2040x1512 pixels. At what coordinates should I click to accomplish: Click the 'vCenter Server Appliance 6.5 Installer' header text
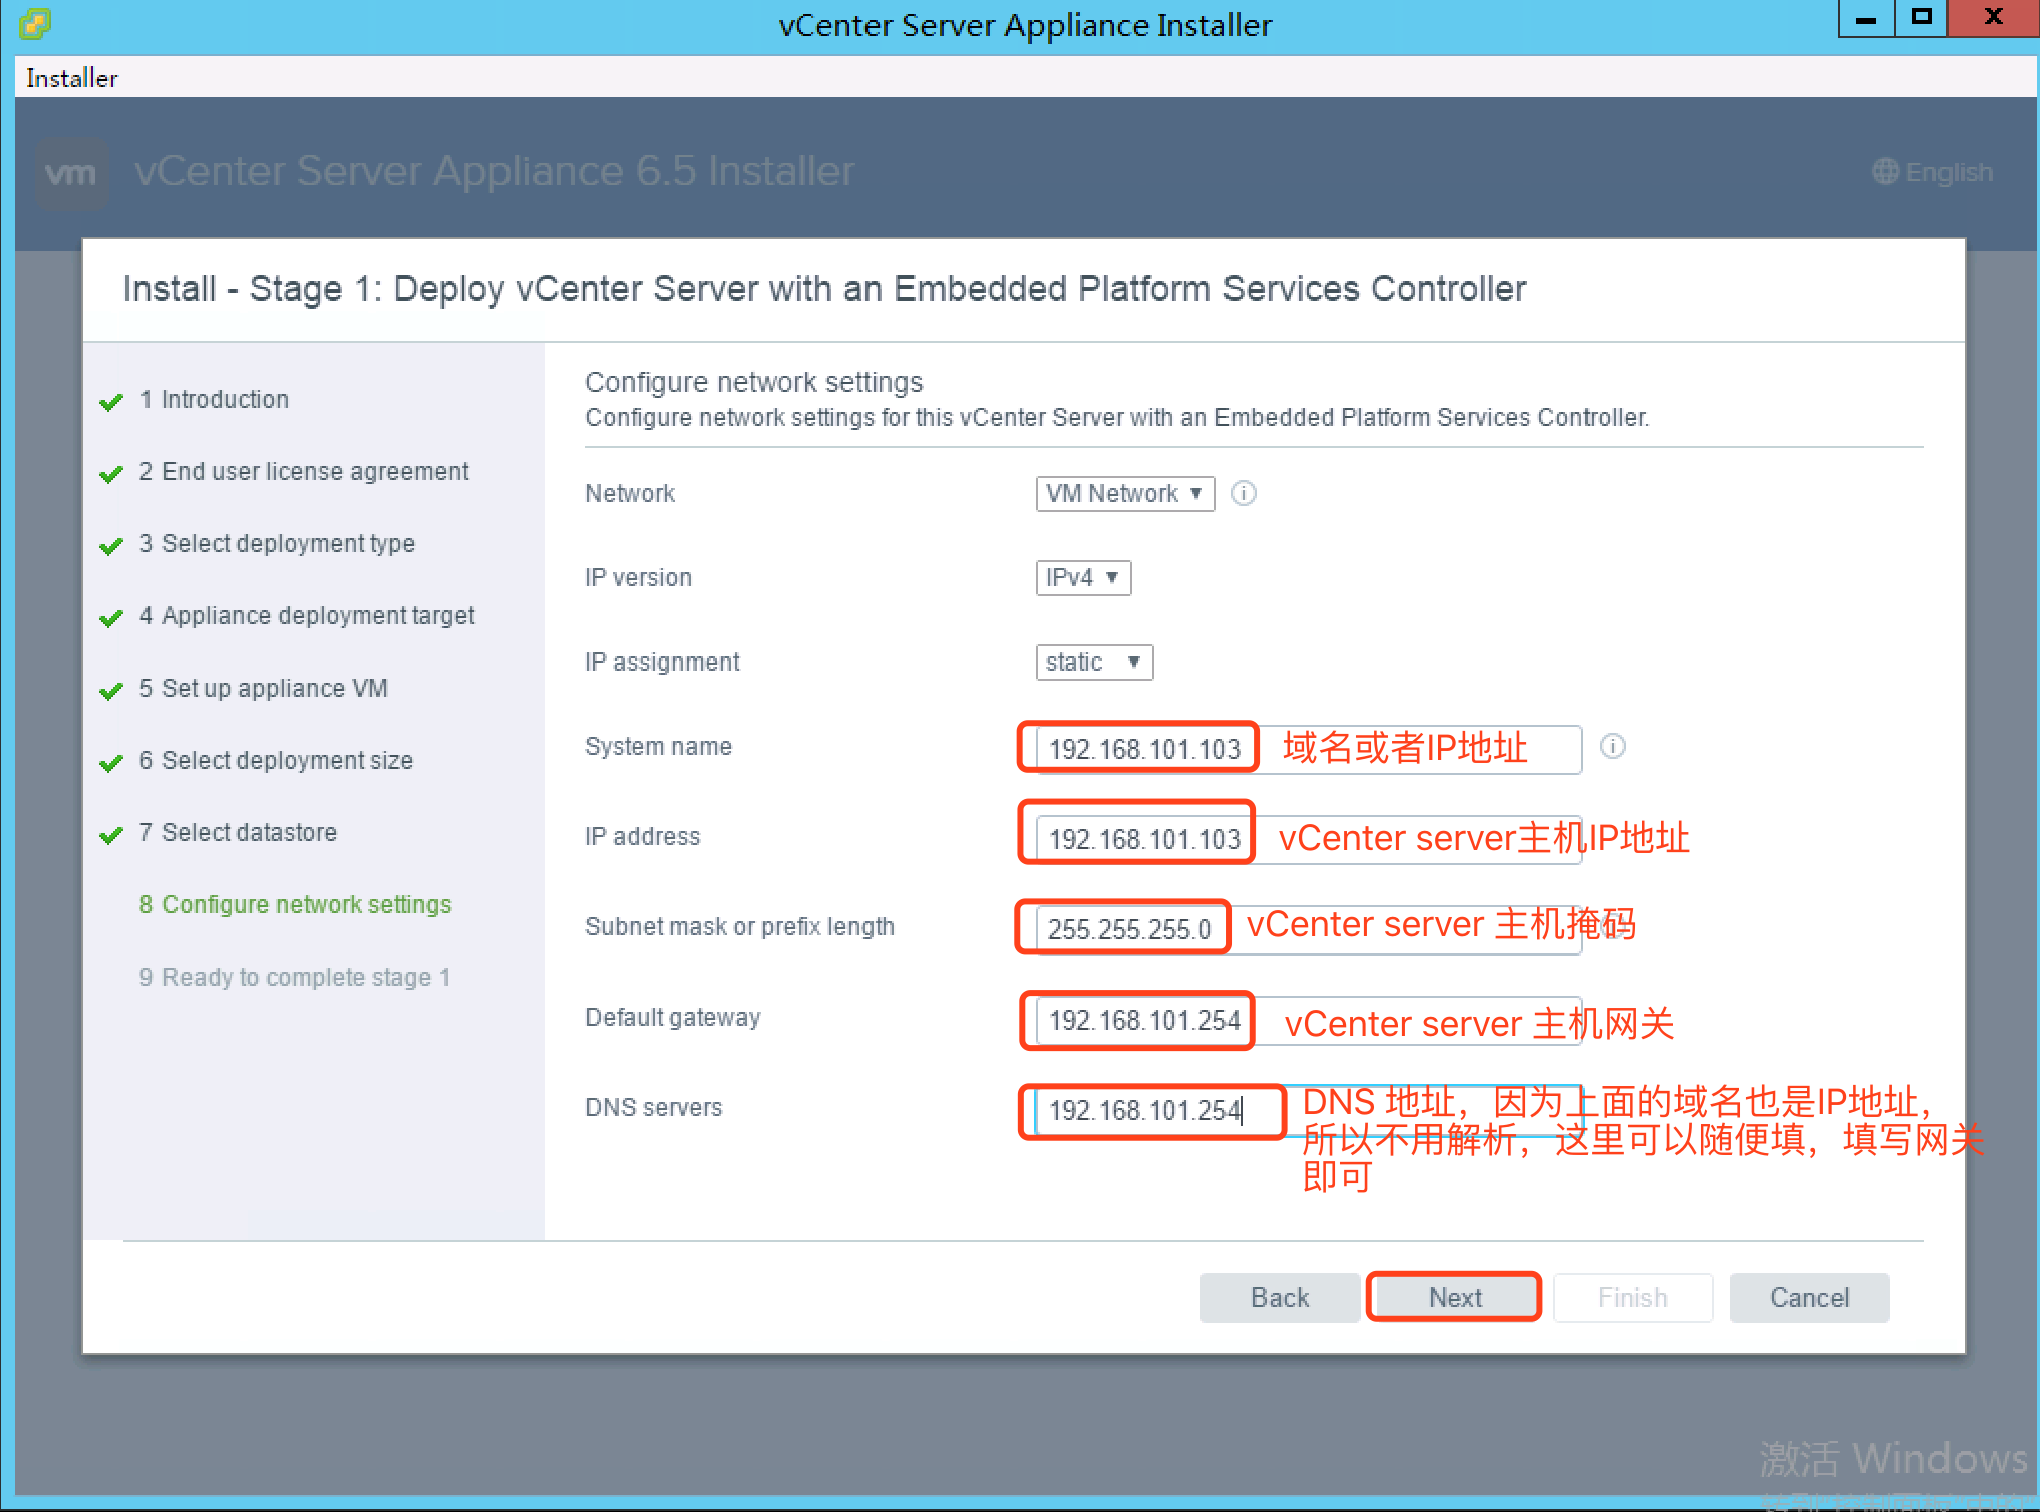click(x=494, y=171)
